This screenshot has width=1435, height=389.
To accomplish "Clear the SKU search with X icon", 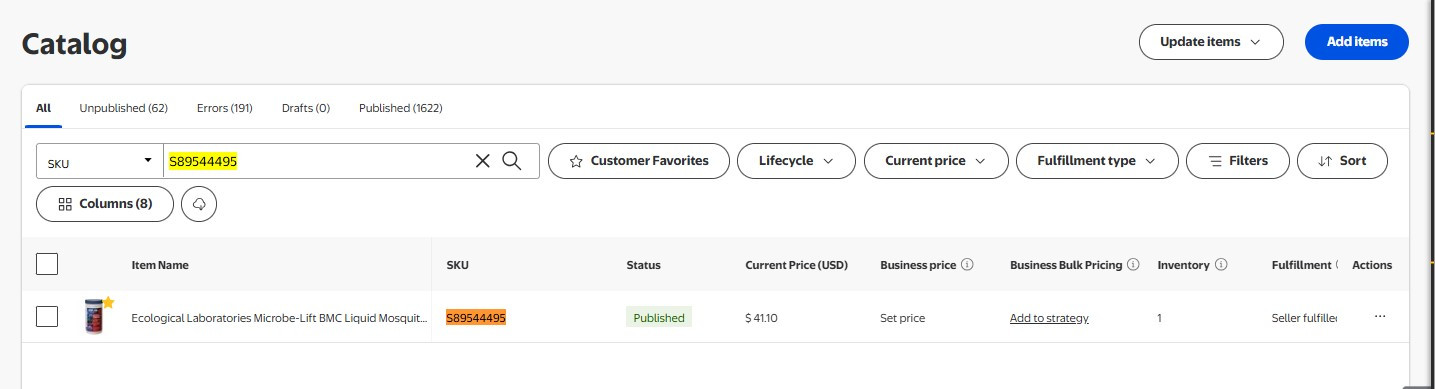I will coord(483,161).
